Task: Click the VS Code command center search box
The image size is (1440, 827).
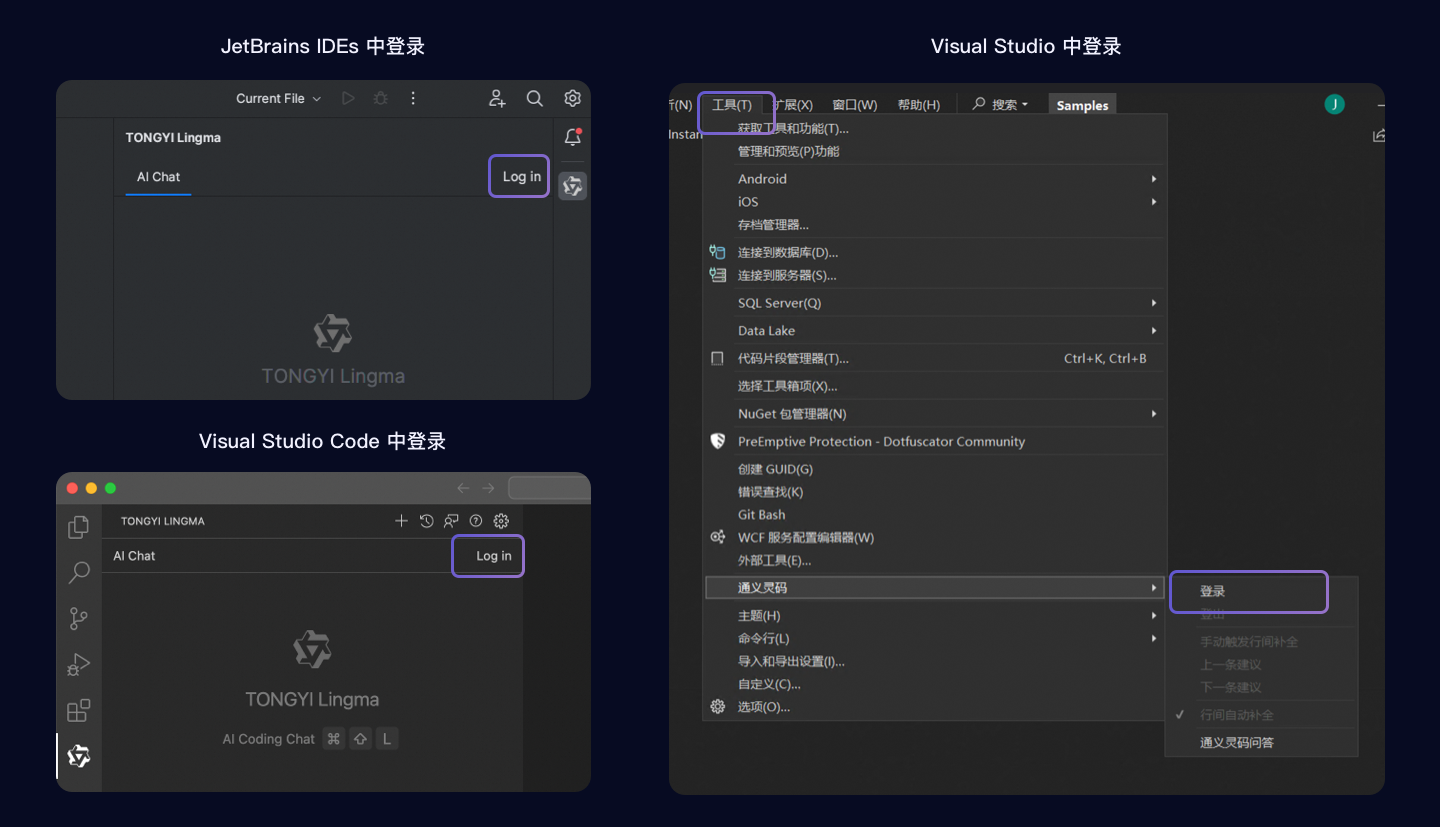Action: [x=549, y=488]
